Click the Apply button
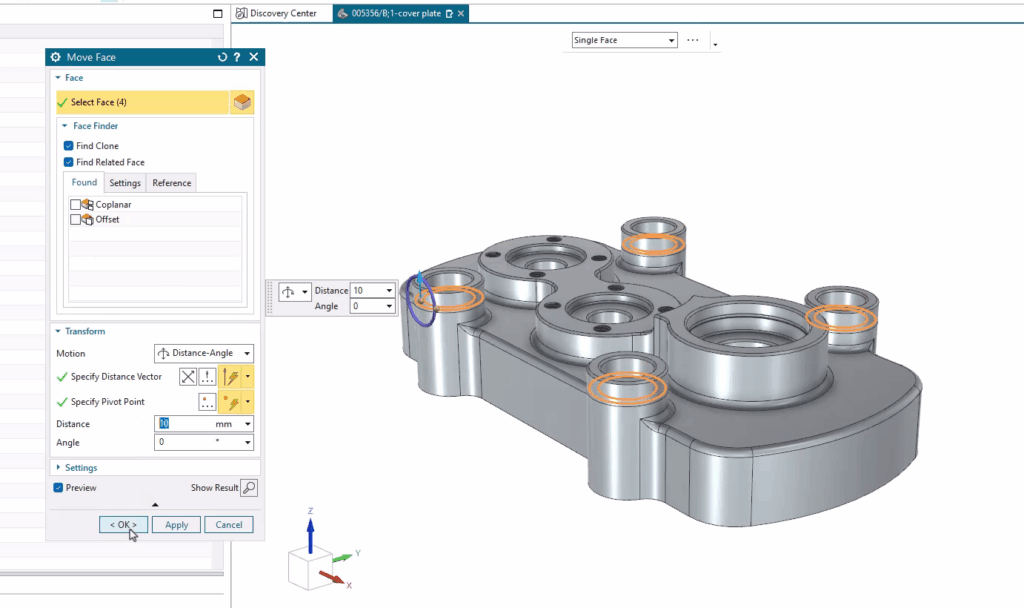The image size is (1024, 608). point(176,524)
